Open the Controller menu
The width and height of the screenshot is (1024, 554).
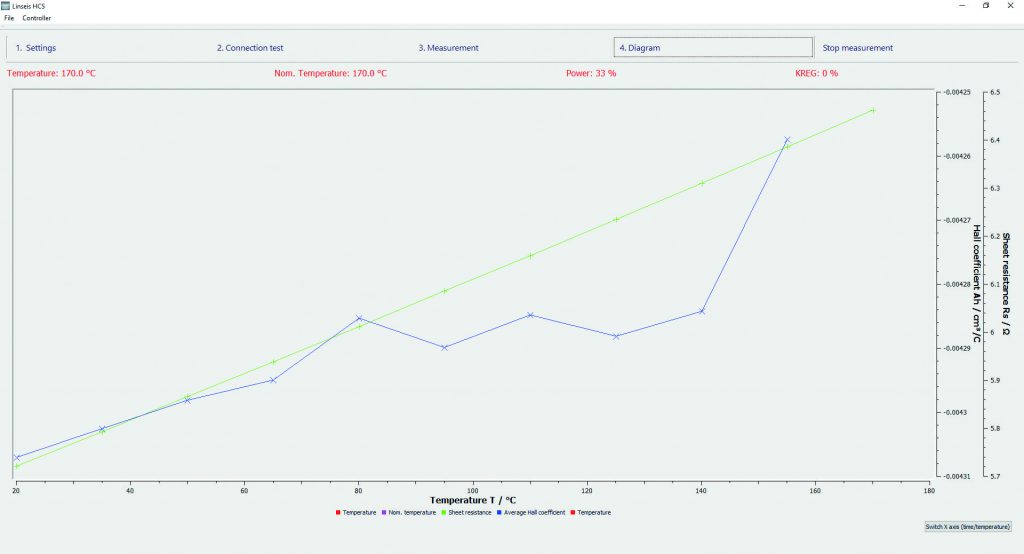coord(36,18)
